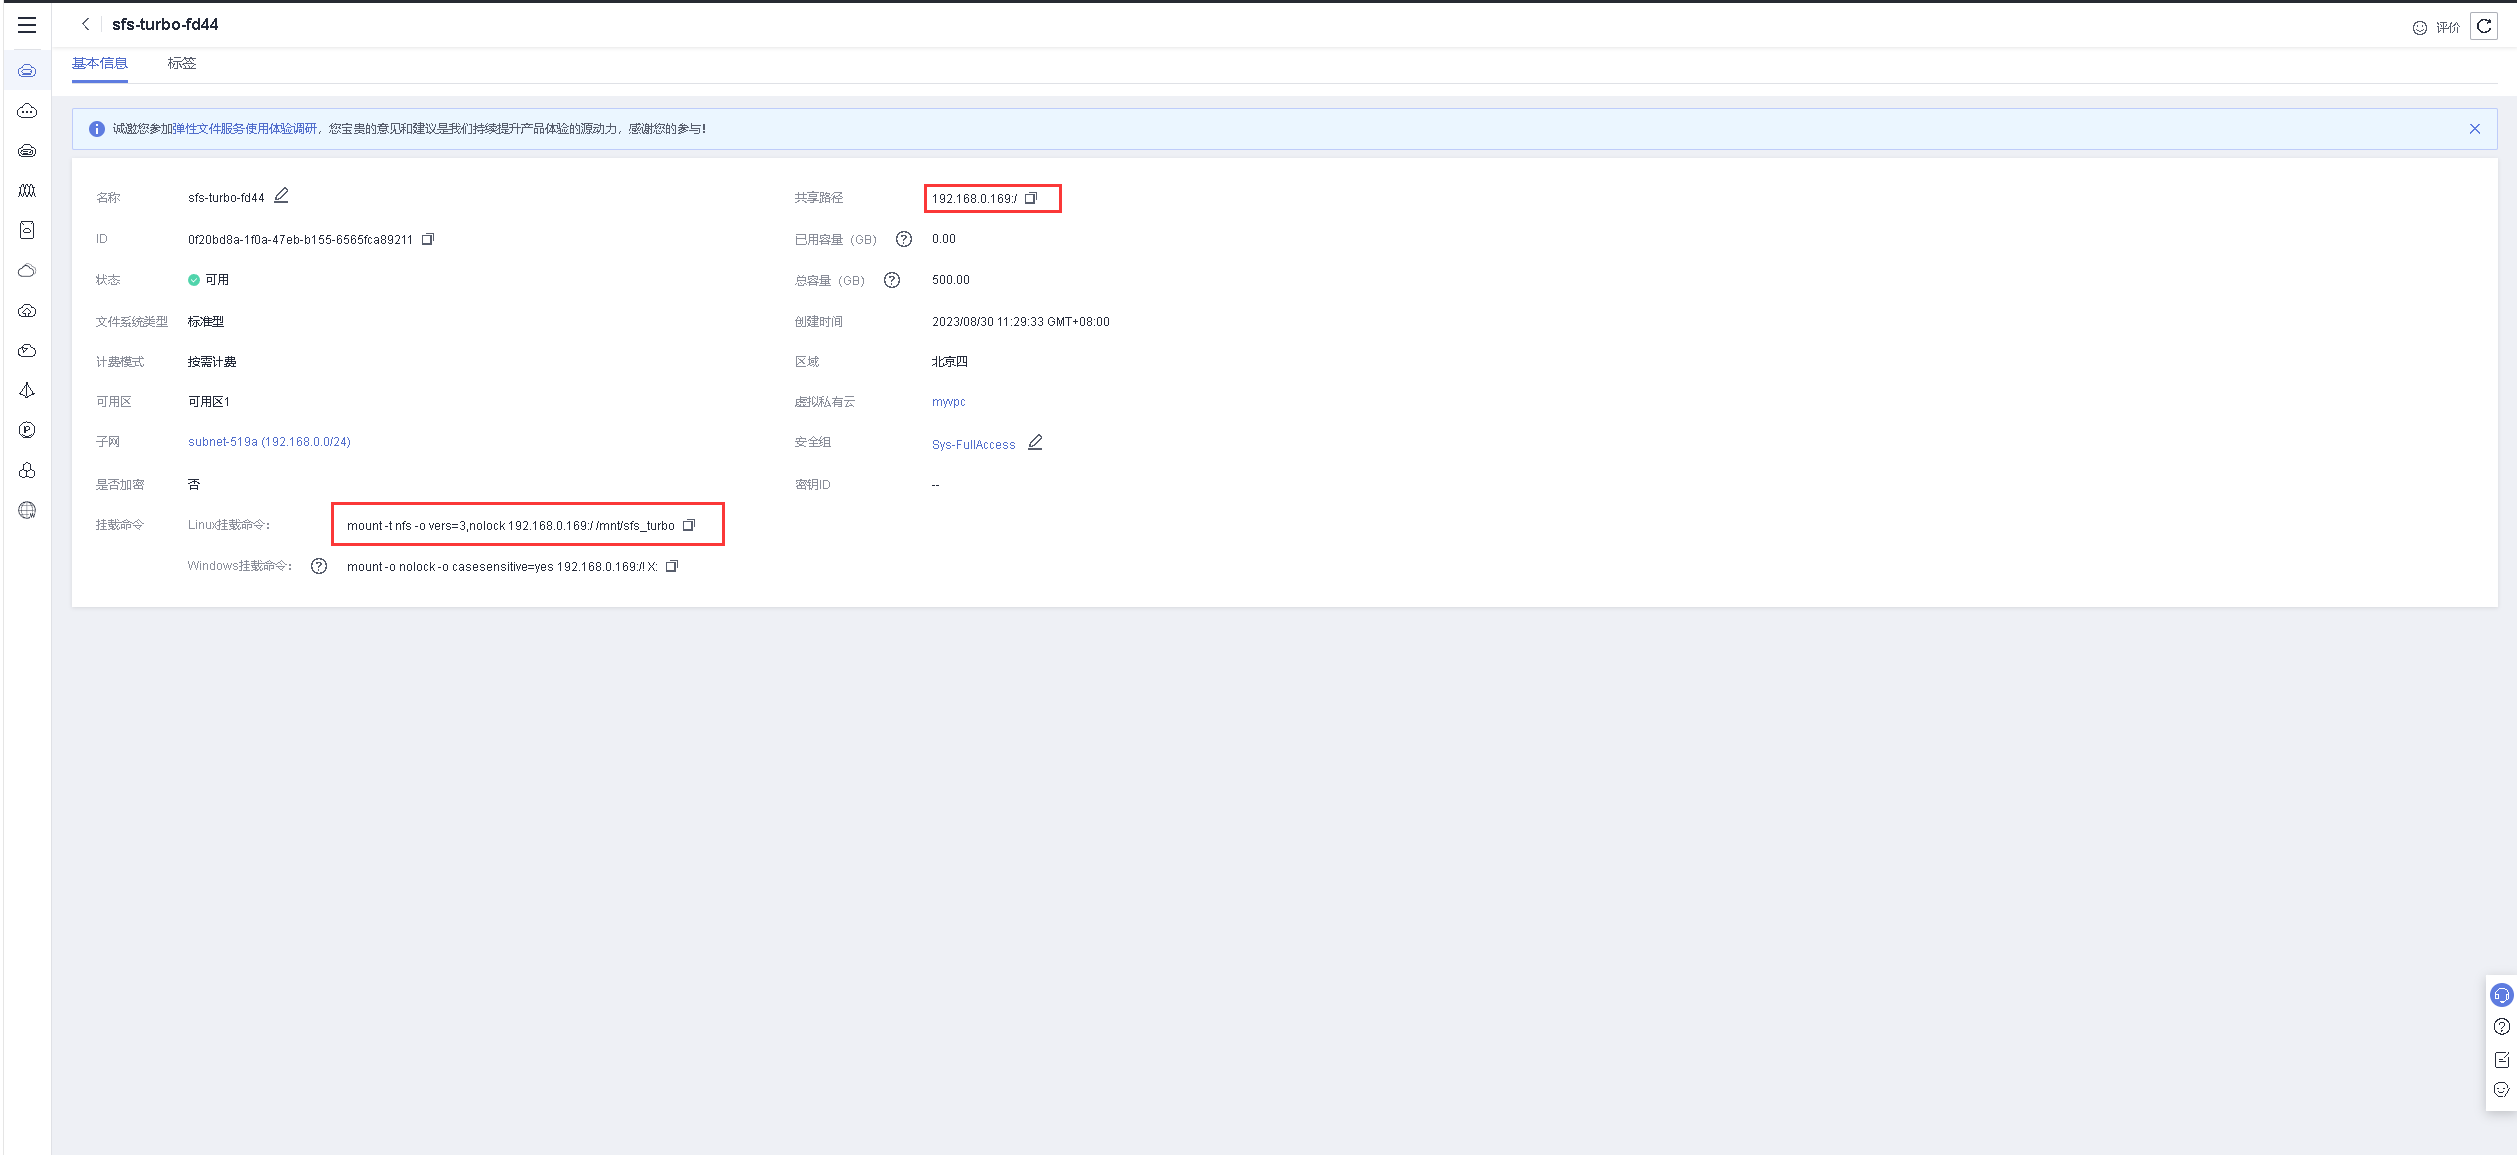Show help for Windows mount command

(319, 566)
